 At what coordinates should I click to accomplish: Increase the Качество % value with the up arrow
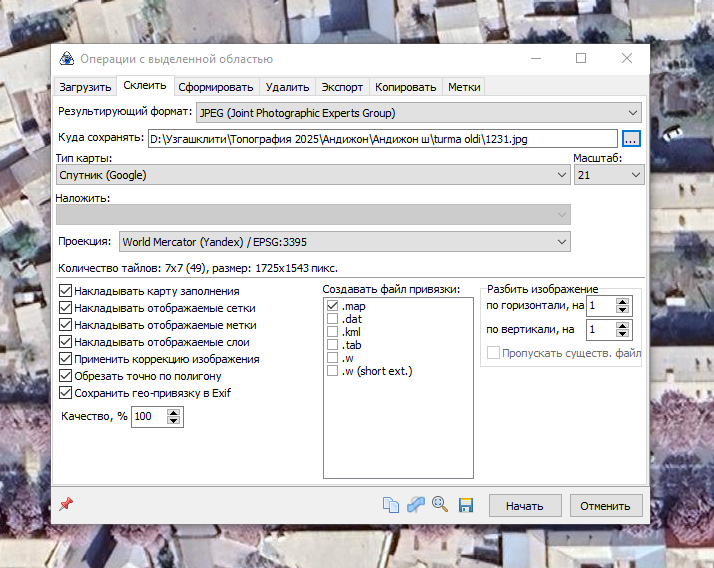click(173, 413)
